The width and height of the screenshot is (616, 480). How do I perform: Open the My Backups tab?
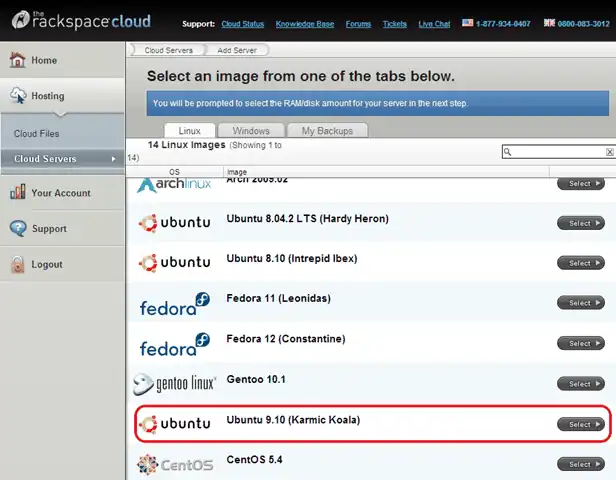point(327,131)
